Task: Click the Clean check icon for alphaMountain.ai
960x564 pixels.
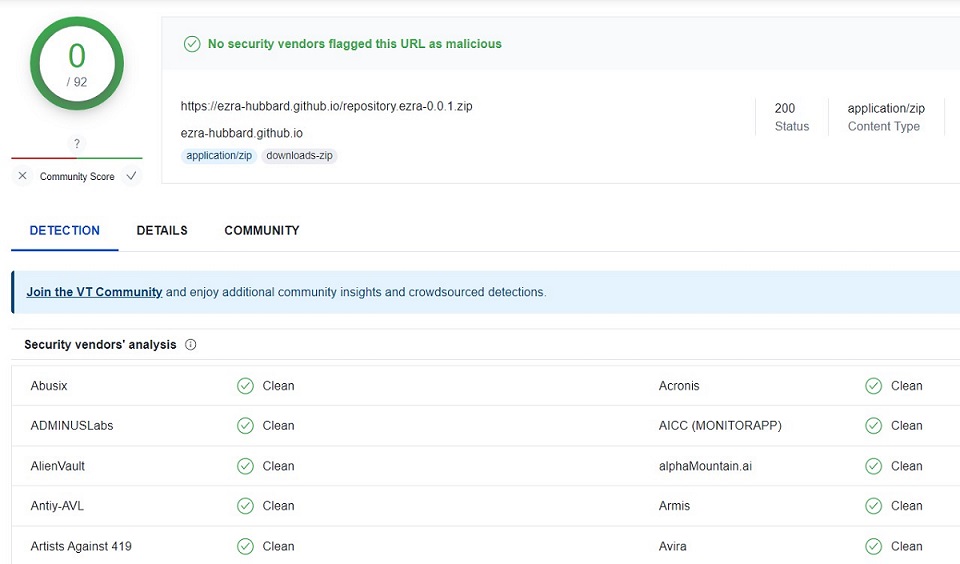Action: (x=874, y=466)
